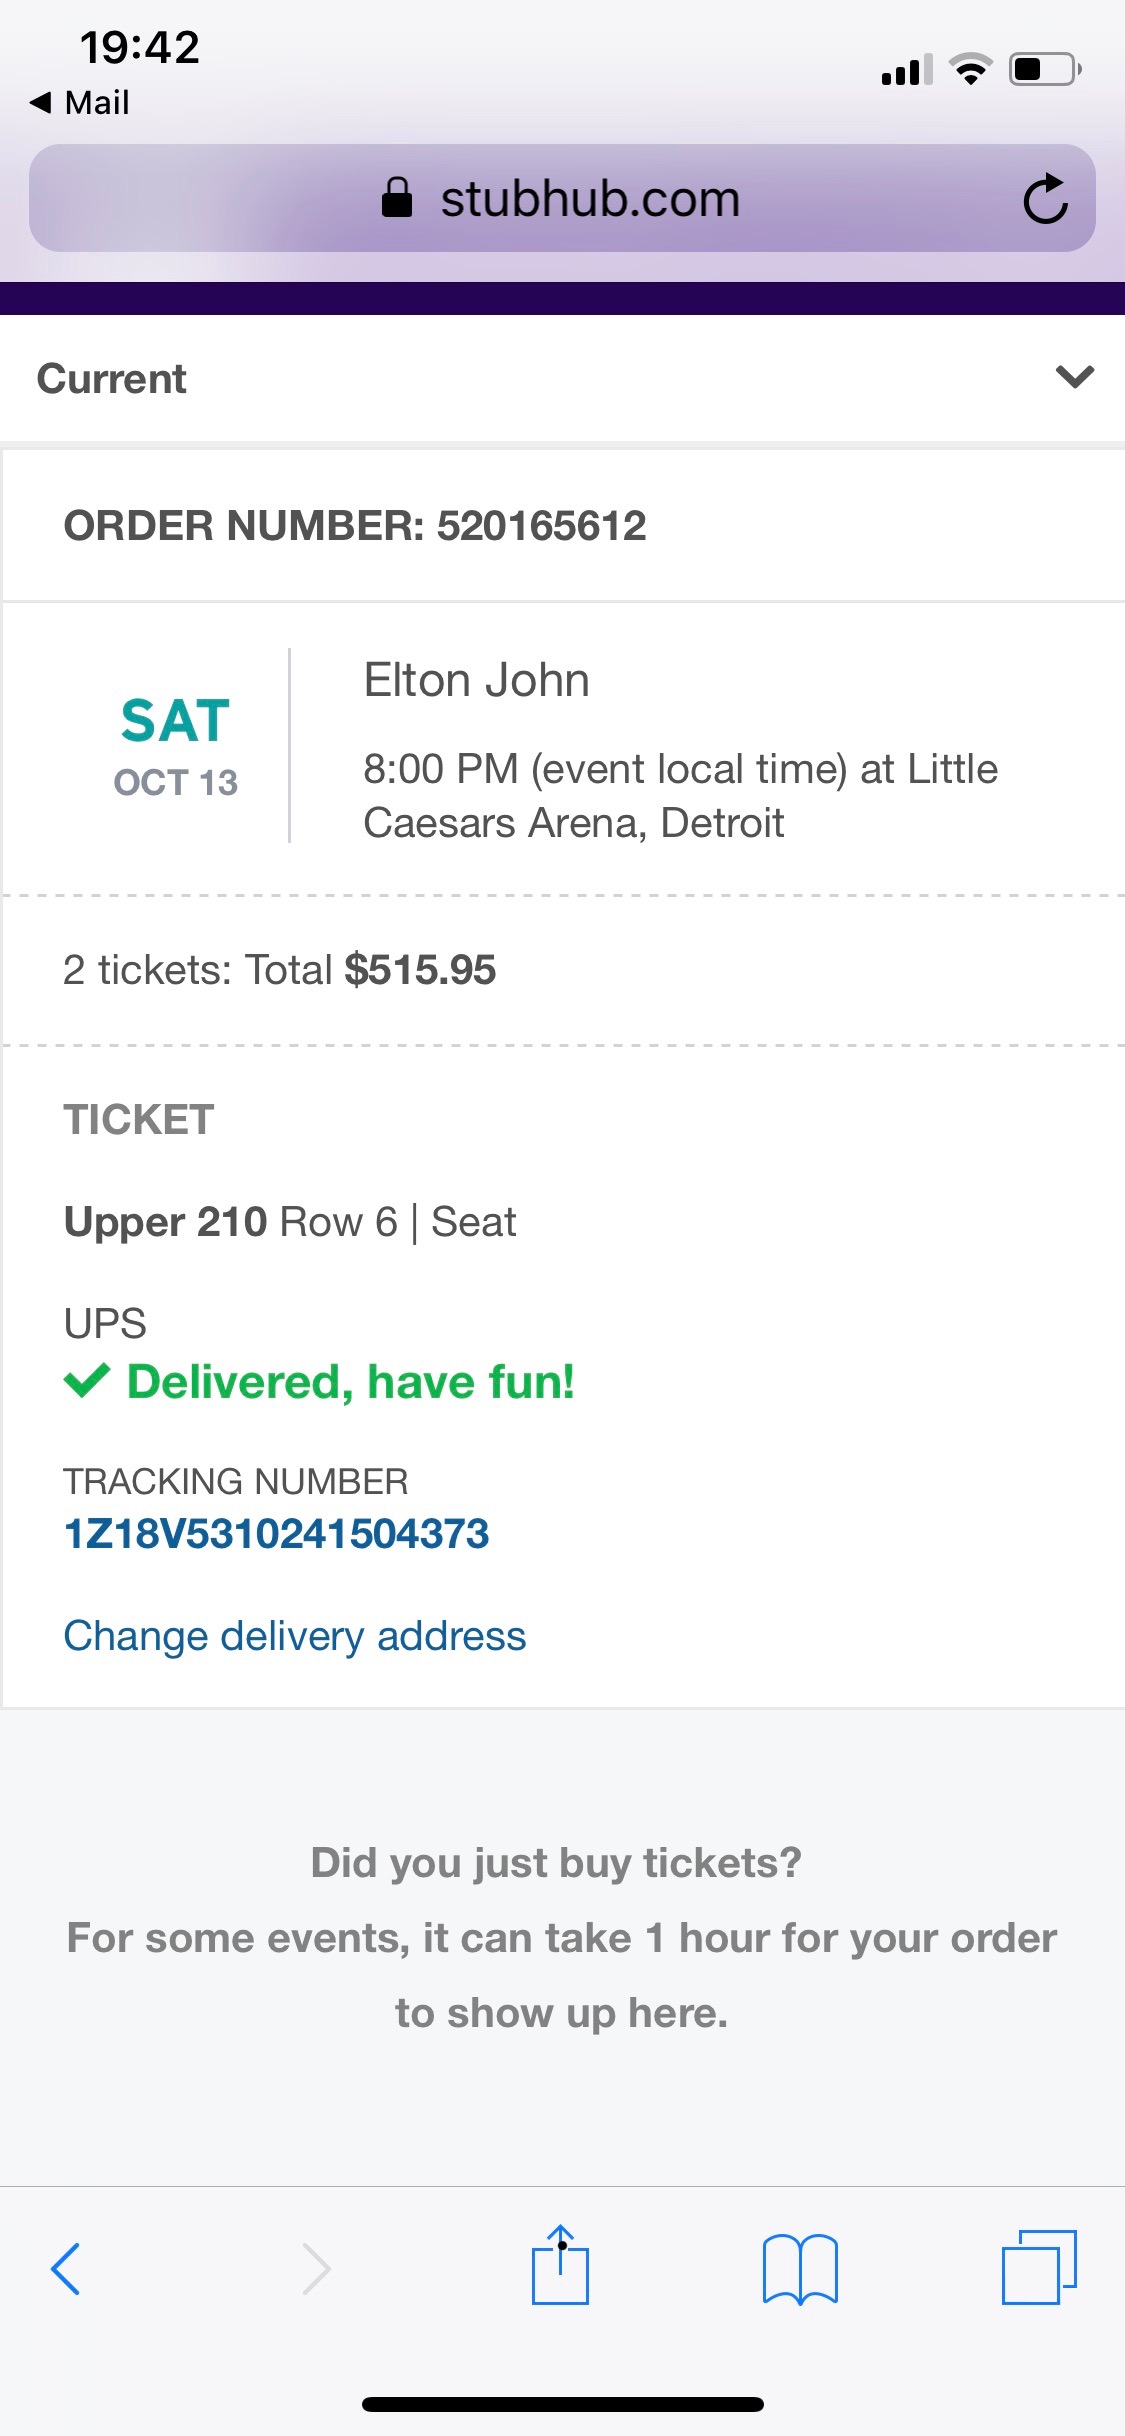The height and width of the screenshot is (2436, 1125).
Task: Tap the Safari reload page icon
Action: point(1045,198)
